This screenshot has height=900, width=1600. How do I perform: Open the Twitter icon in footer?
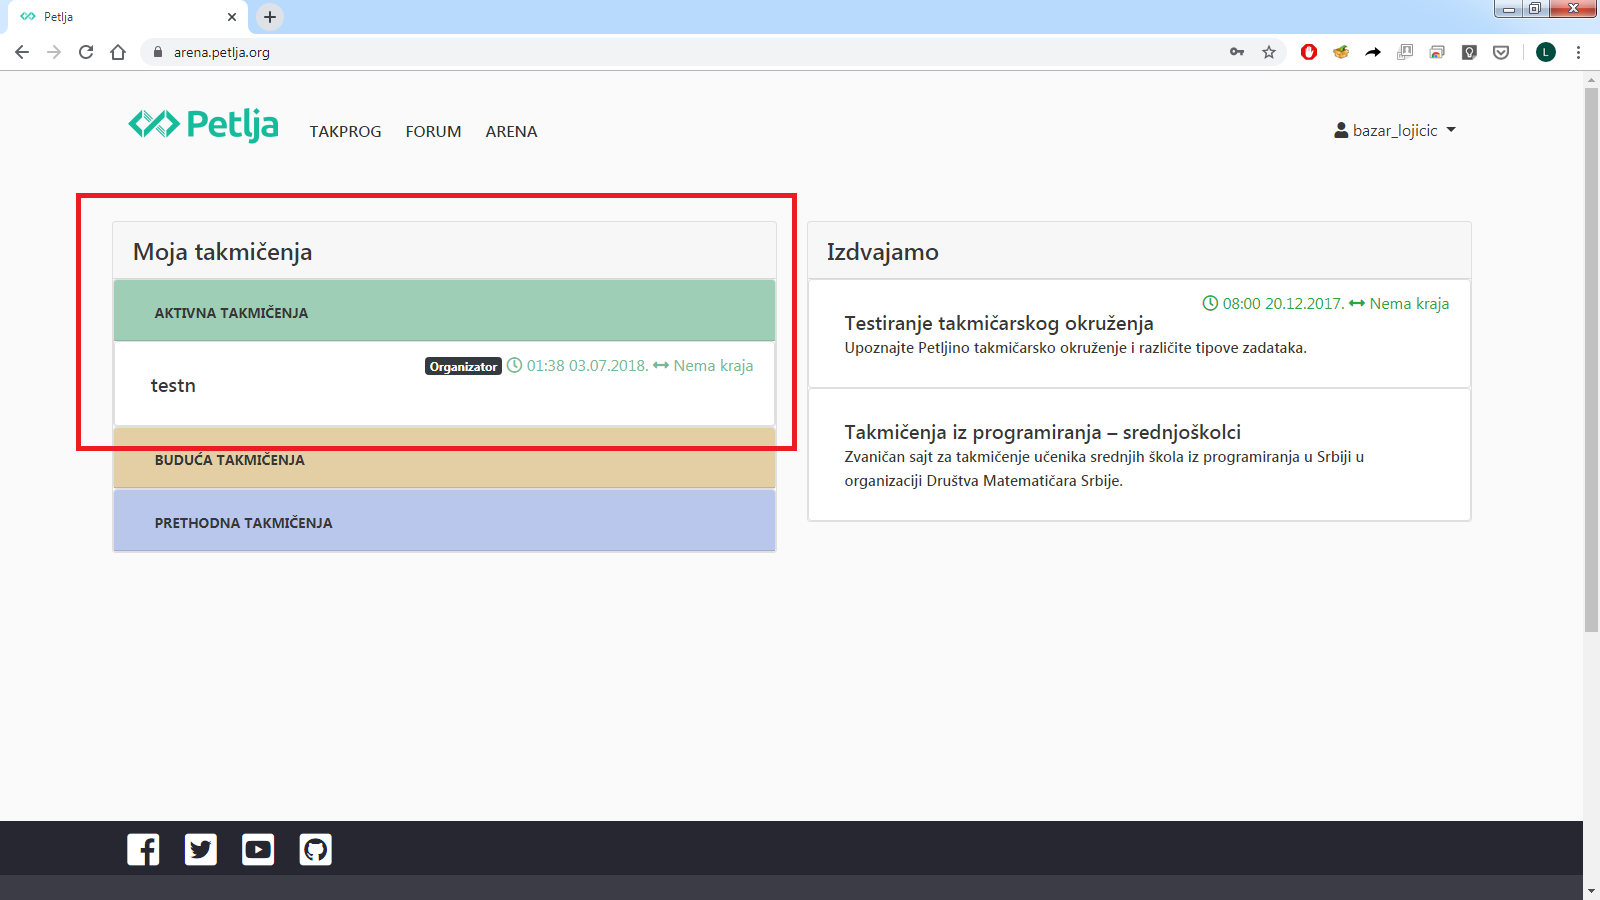[201, 850]
